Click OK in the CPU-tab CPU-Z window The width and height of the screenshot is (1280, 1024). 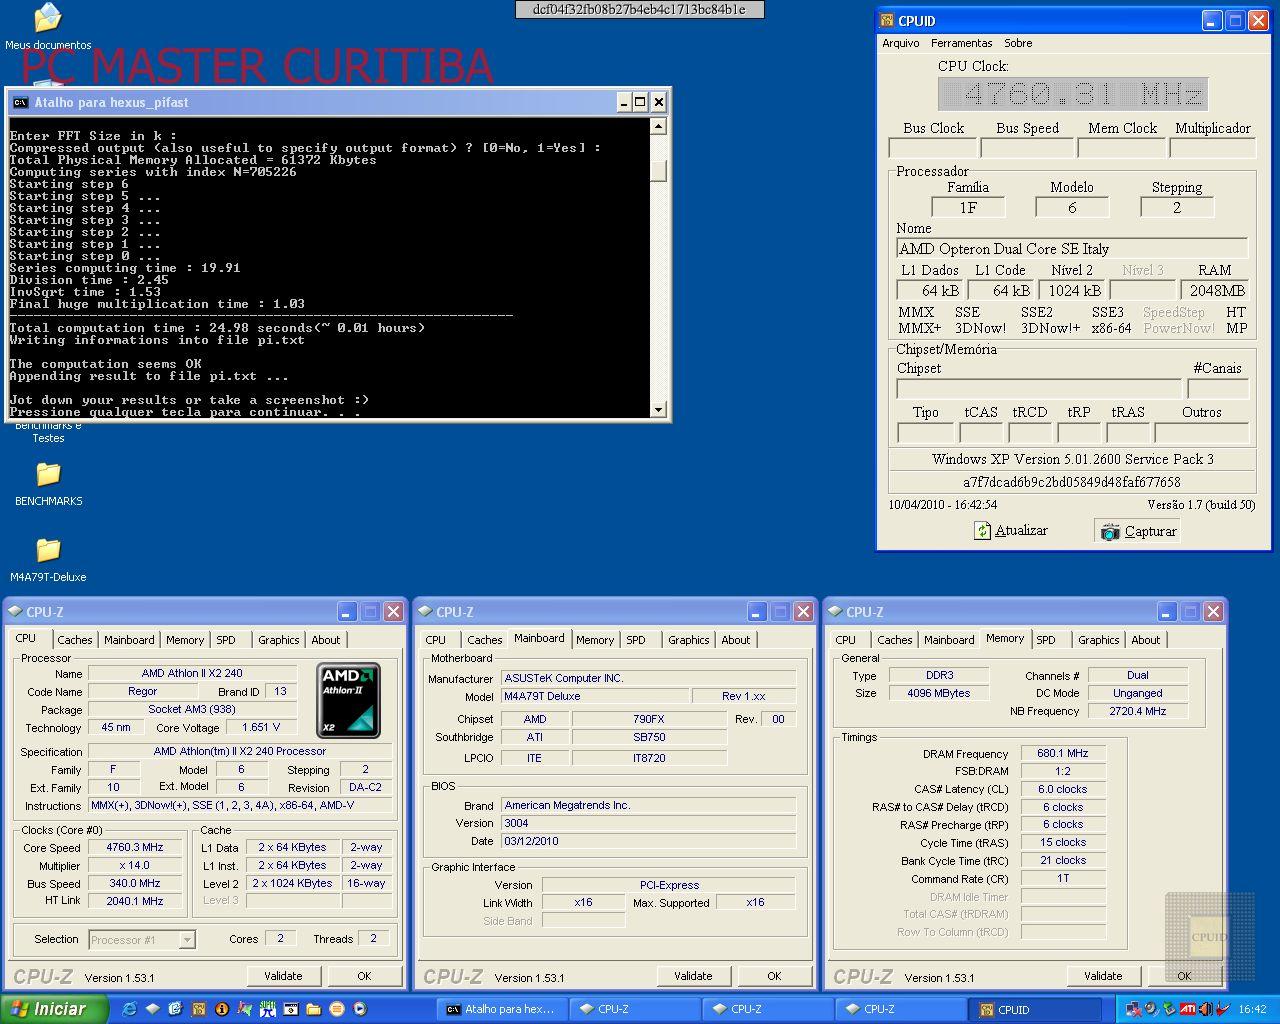point(364,976)
